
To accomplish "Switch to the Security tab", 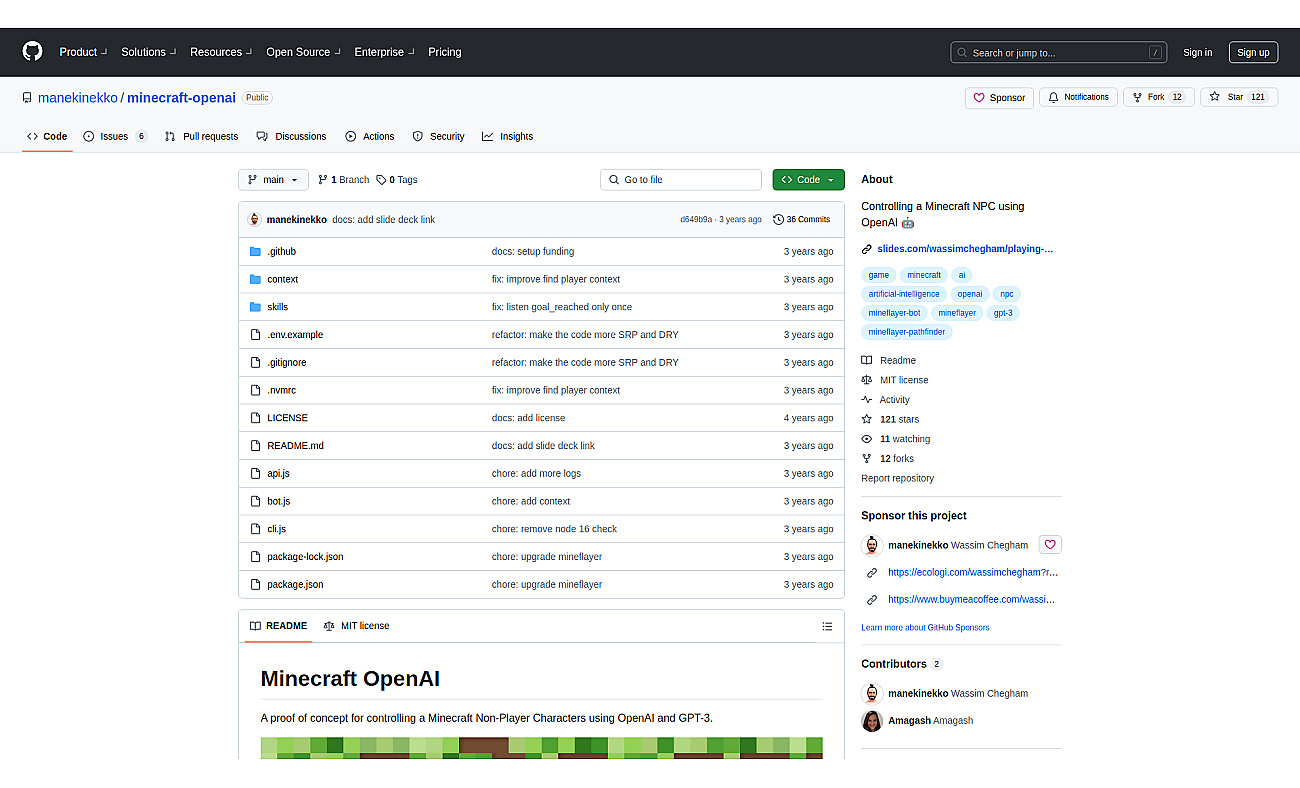I will (438, 136).
